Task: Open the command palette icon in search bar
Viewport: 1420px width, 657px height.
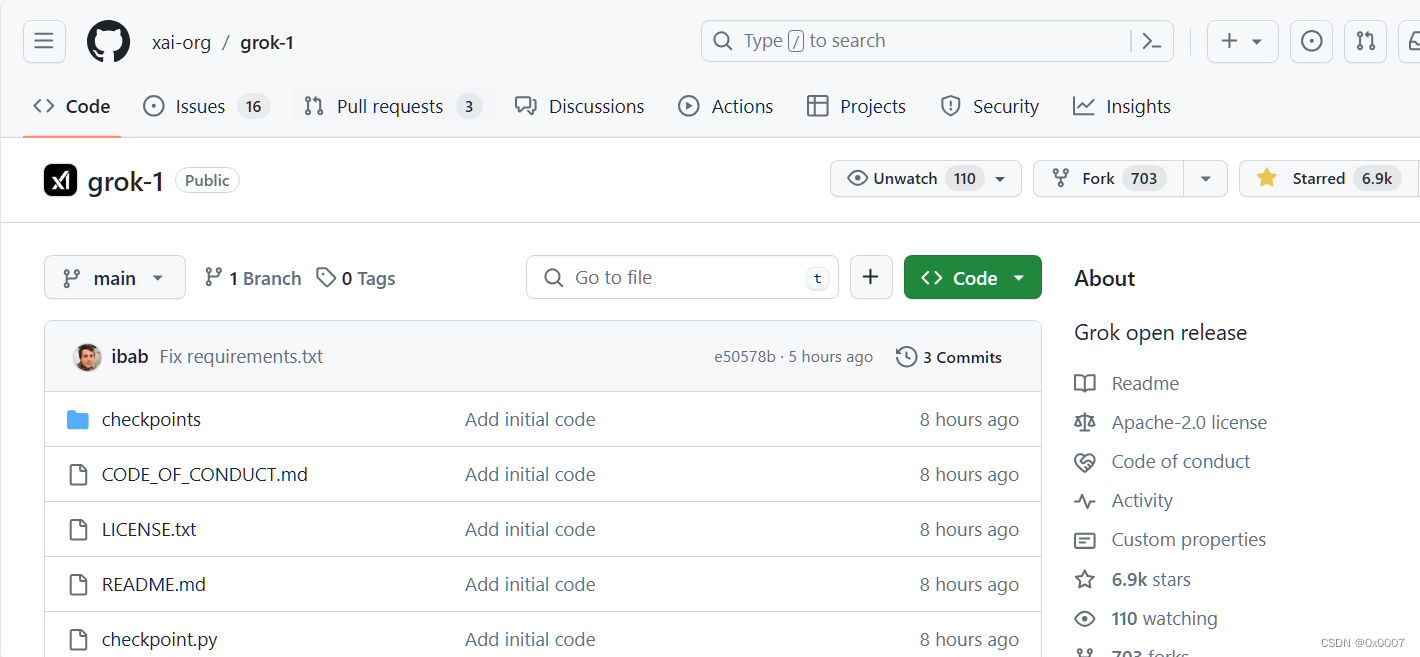Action: point(1151,41)
